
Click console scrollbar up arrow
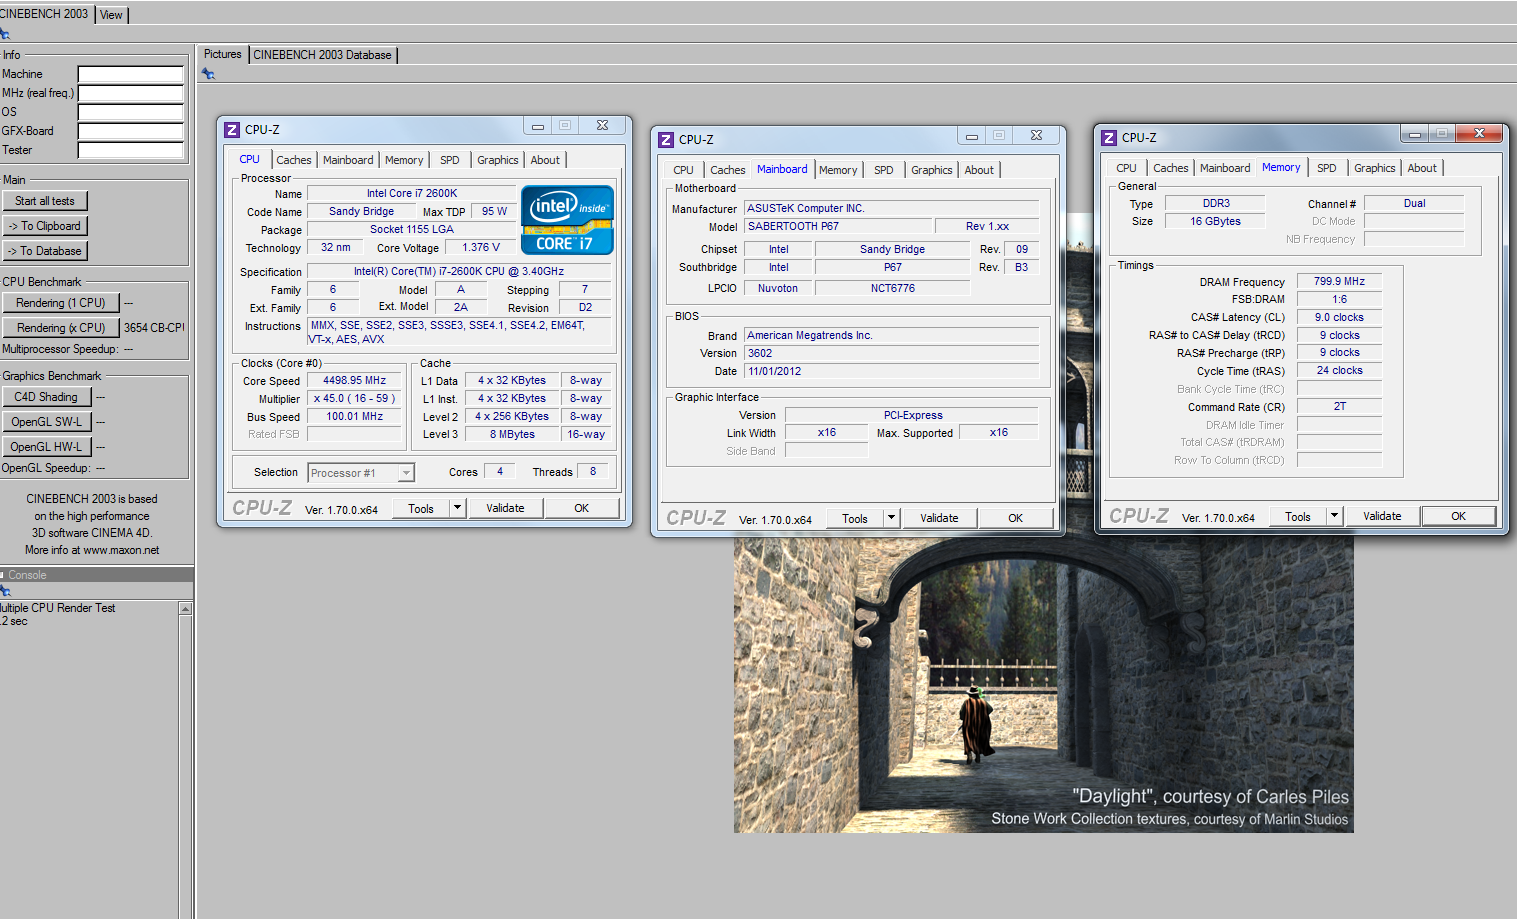(185, 609)
